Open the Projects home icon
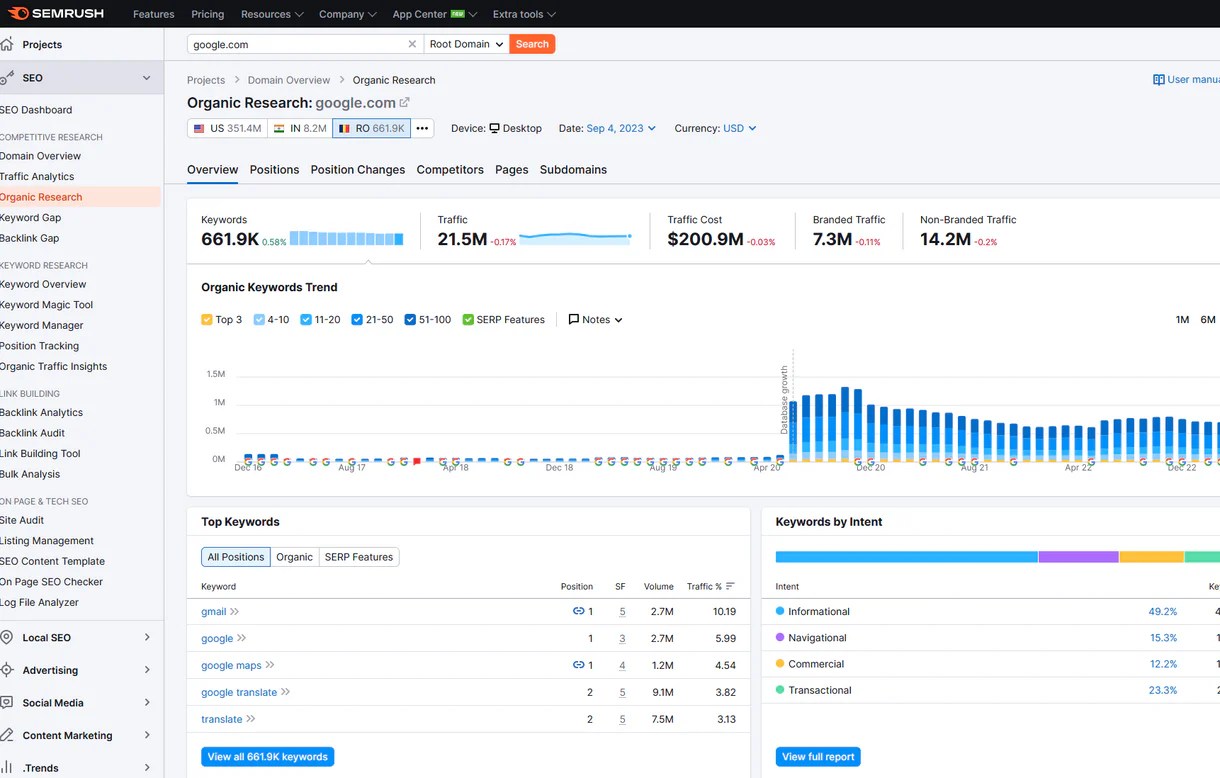 pyautogui.click(x=7, y=44)
